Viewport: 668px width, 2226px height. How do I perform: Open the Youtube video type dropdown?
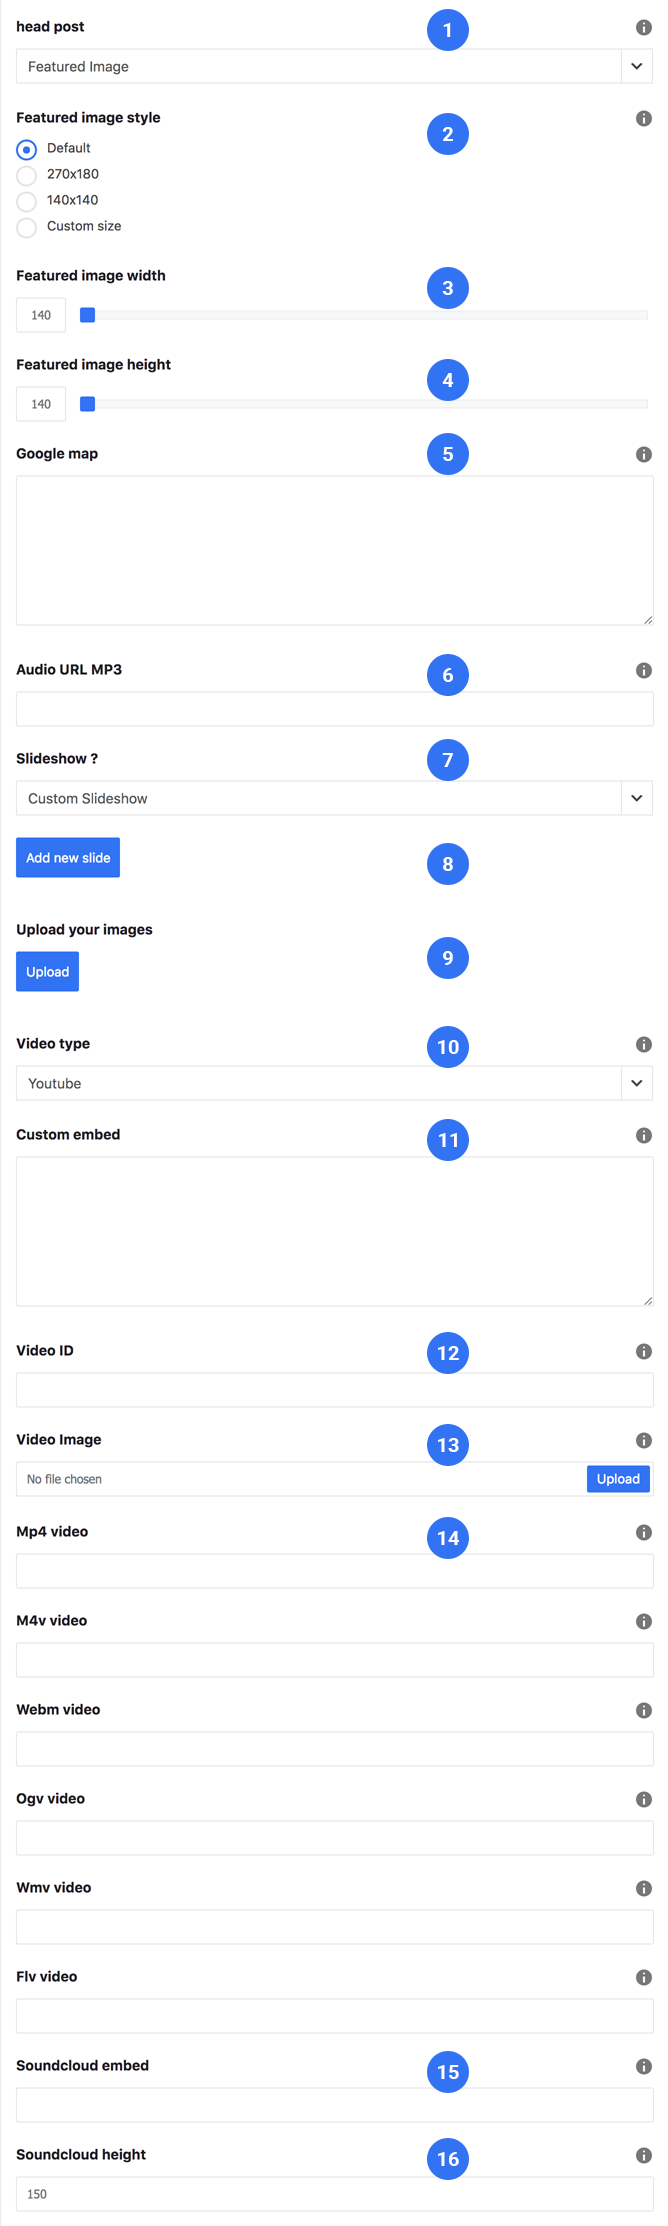[335, 1083]
